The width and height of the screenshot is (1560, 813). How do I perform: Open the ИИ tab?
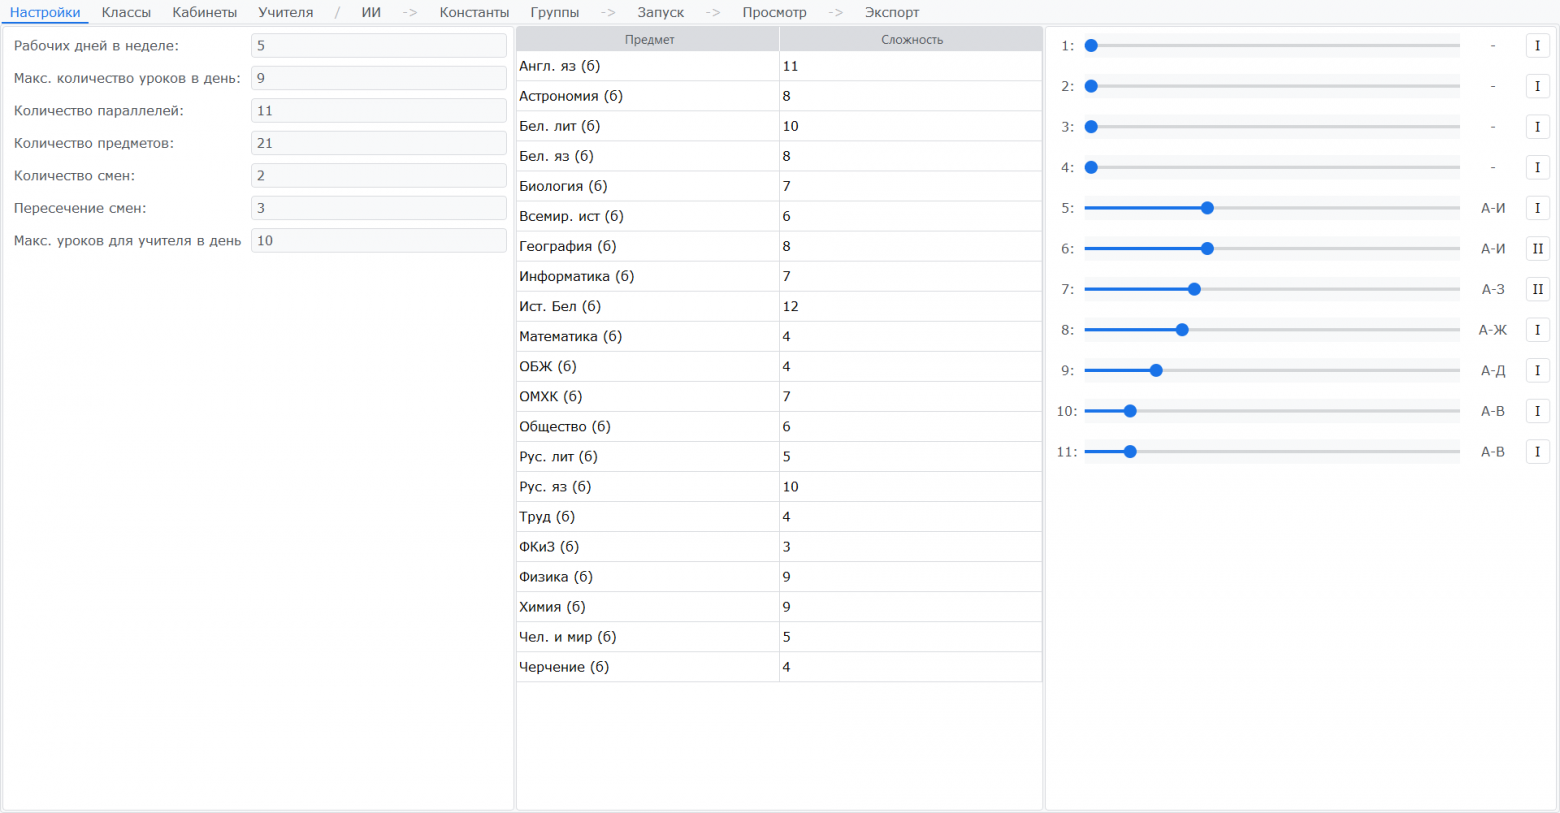coord(371,12)
